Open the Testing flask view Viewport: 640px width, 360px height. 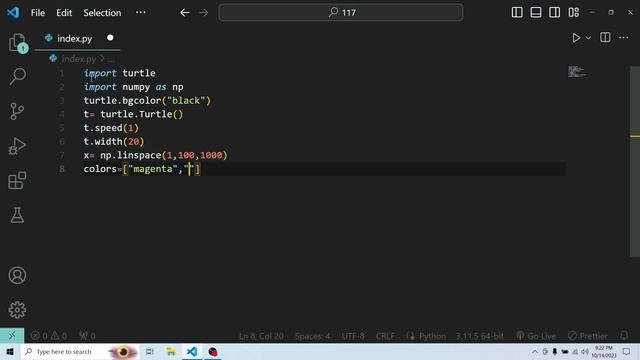[x=17, y=215]
